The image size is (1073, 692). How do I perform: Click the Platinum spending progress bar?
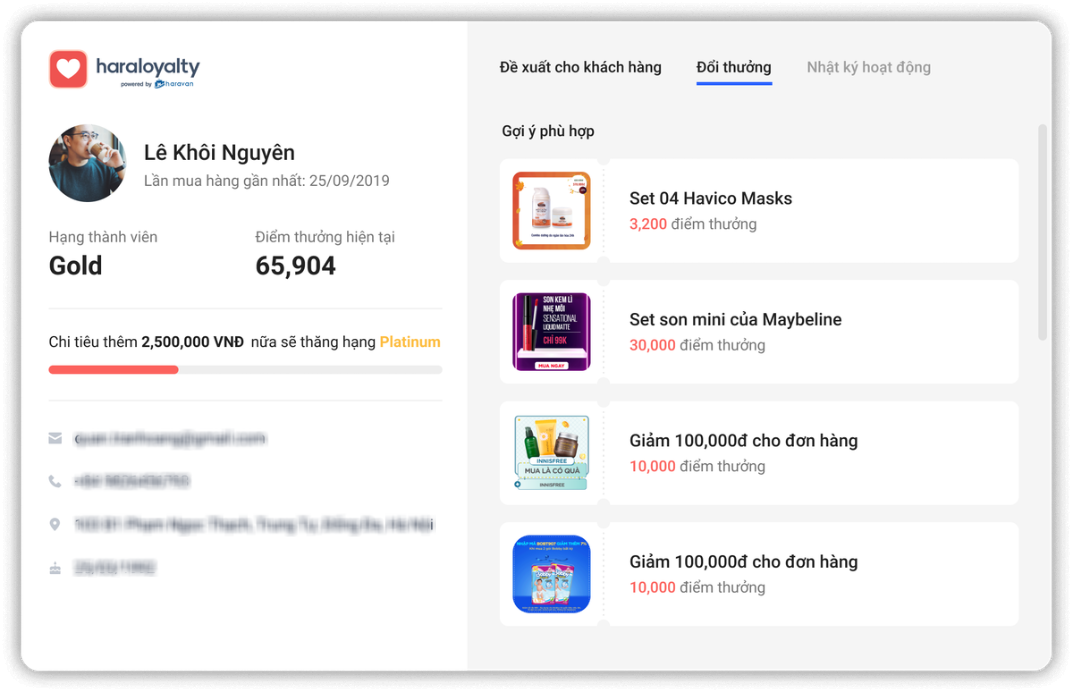(x=245, y=370)
